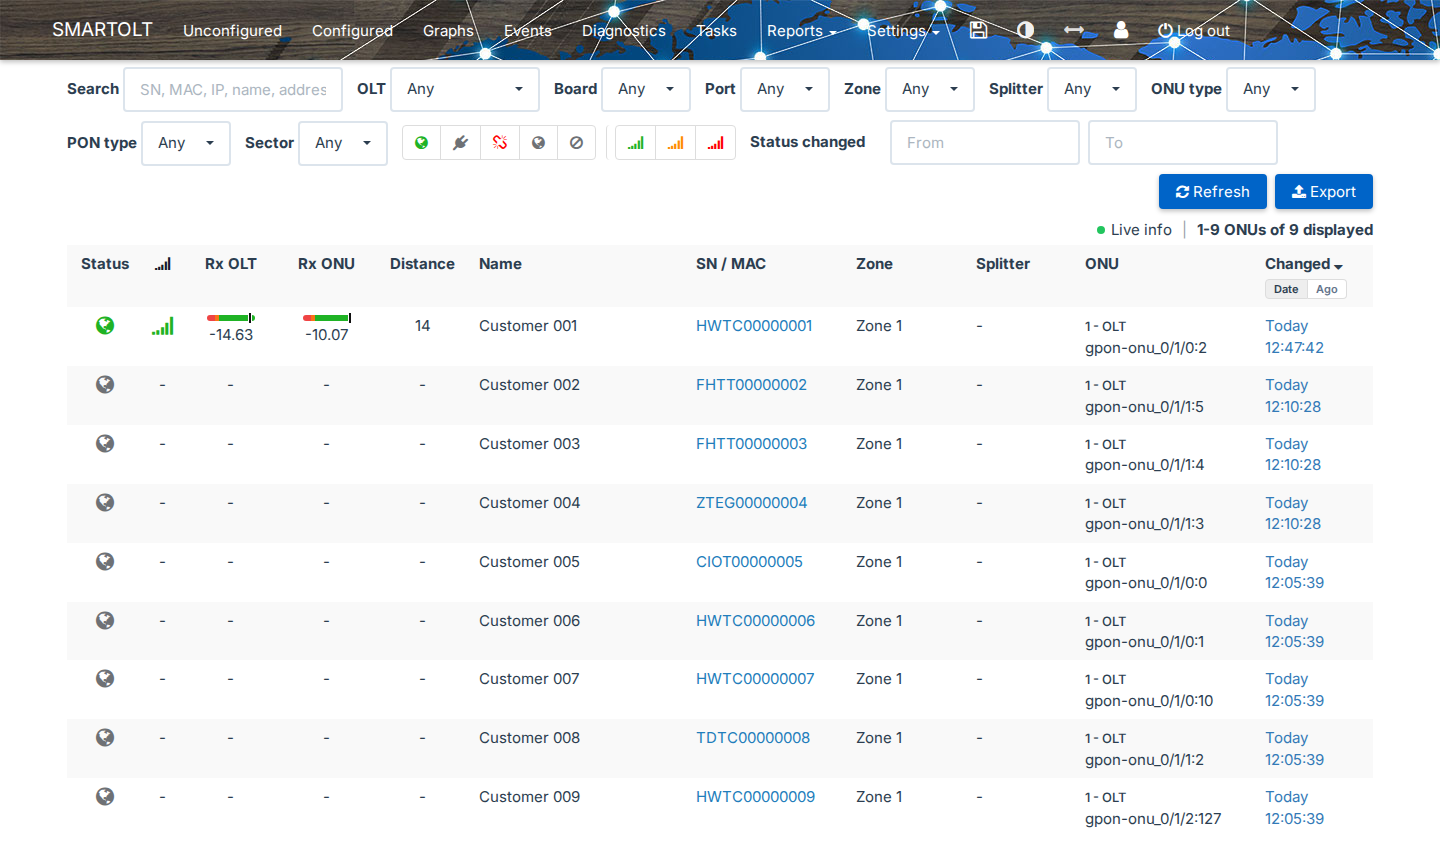This screenshot has width=1440, height=852.
Task: Click Customer 002 offline globe status icon
Action: pyautogui.click(x=105, y=384)
